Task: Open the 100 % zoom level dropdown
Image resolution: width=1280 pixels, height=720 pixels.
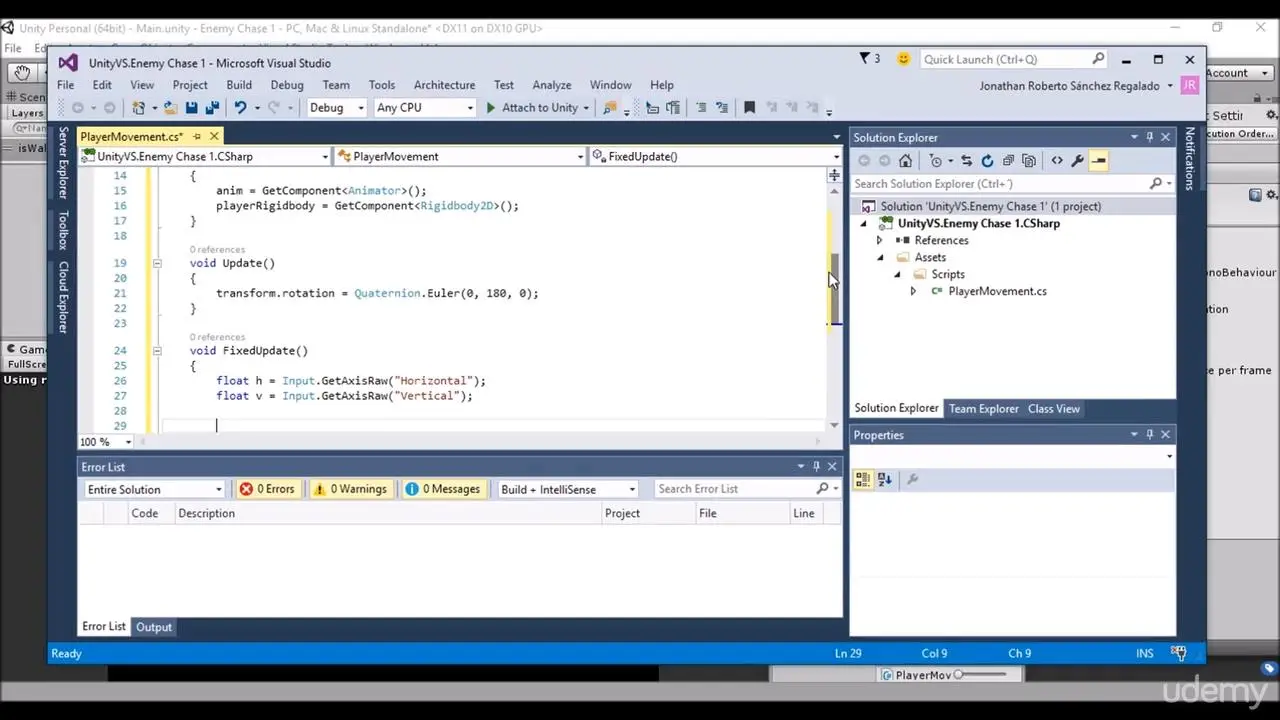Action: pyautogui.click(x=130, y=442)
